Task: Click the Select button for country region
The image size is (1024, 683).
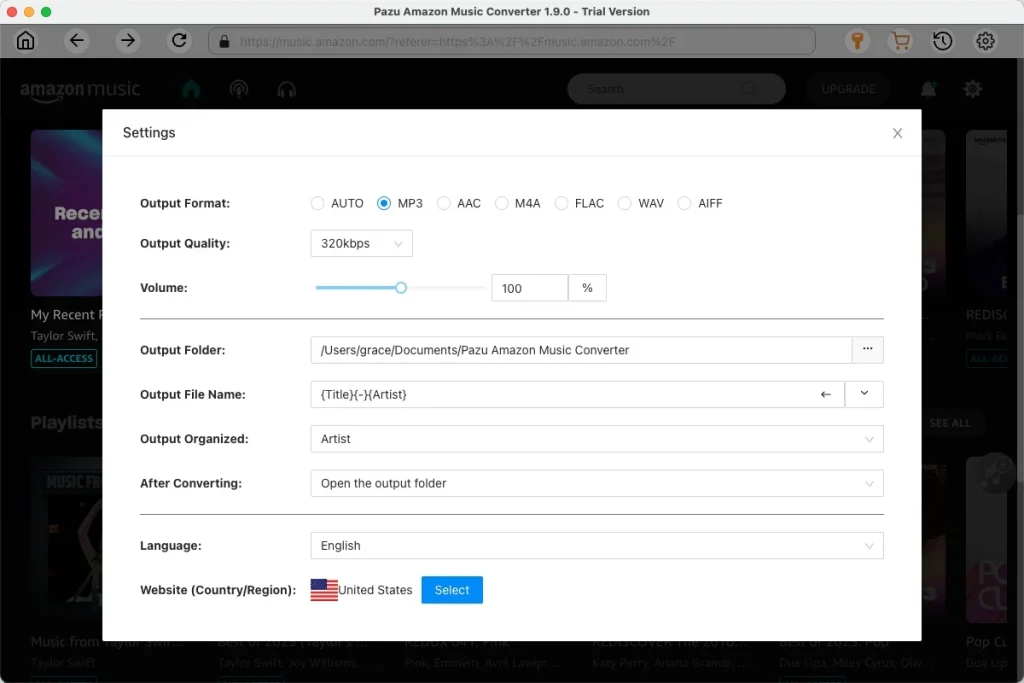Action: tap(452, 590)
